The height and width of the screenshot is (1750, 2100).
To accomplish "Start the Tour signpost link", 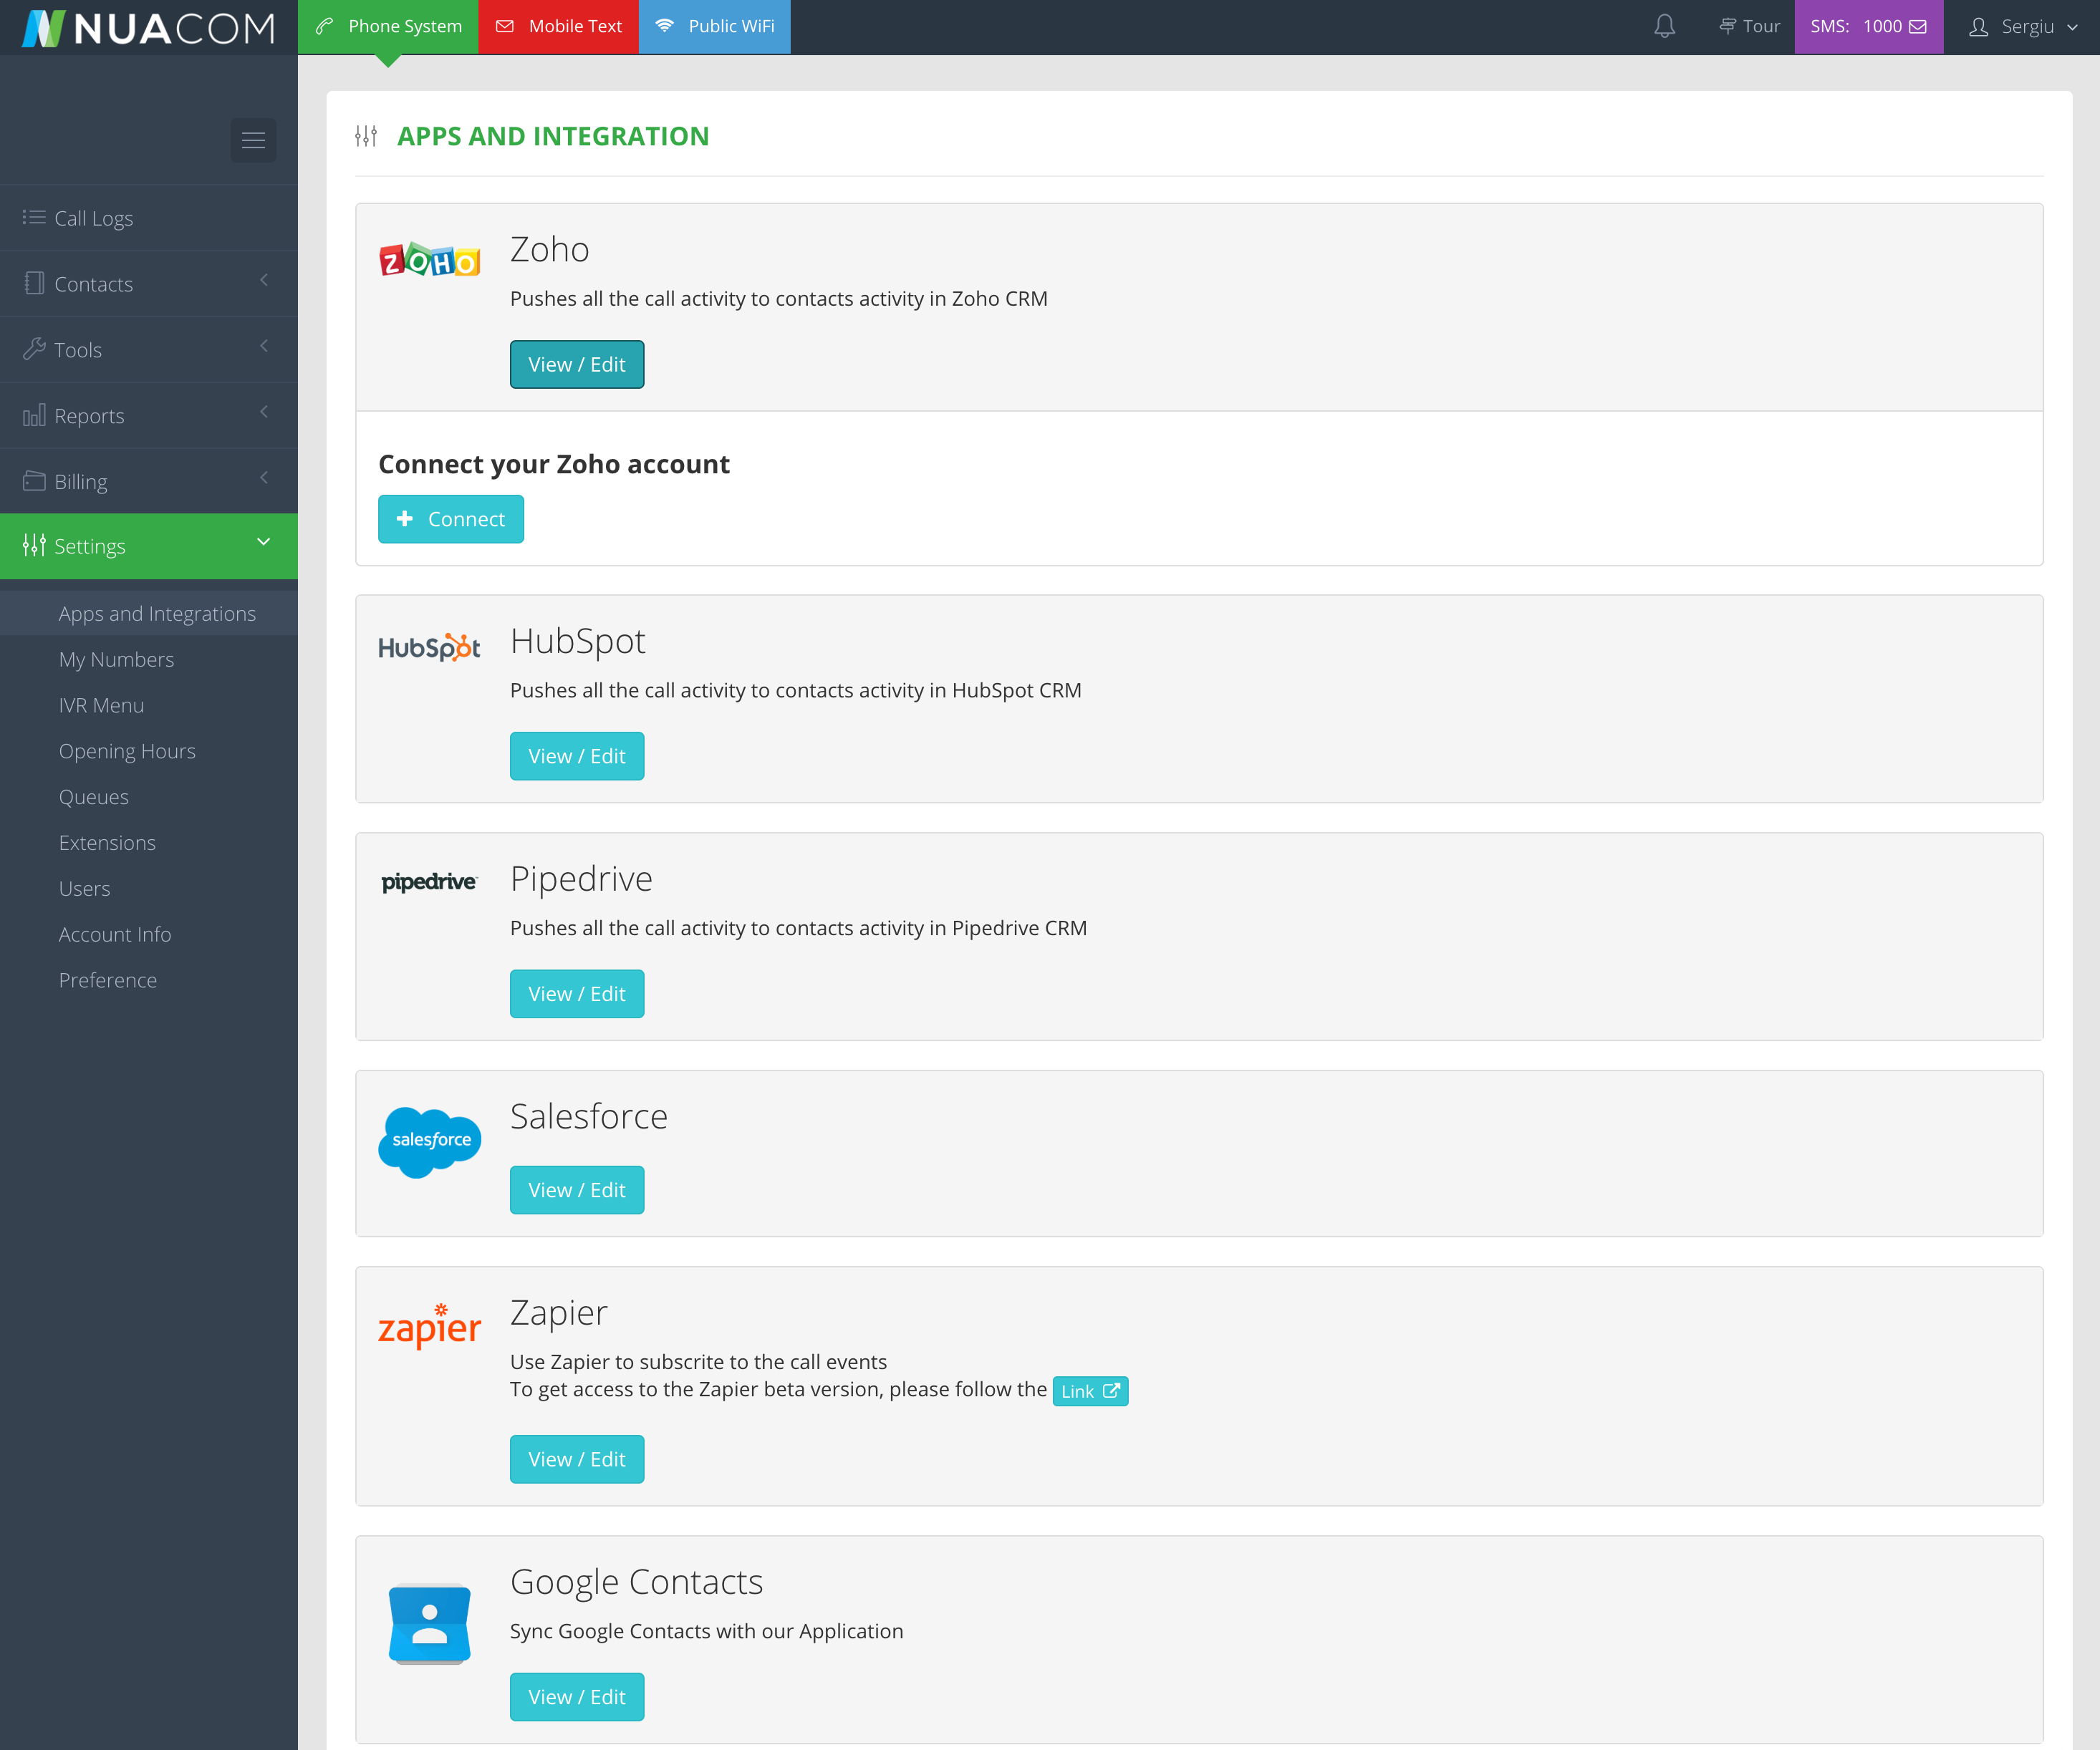I will coord(1749,26).
